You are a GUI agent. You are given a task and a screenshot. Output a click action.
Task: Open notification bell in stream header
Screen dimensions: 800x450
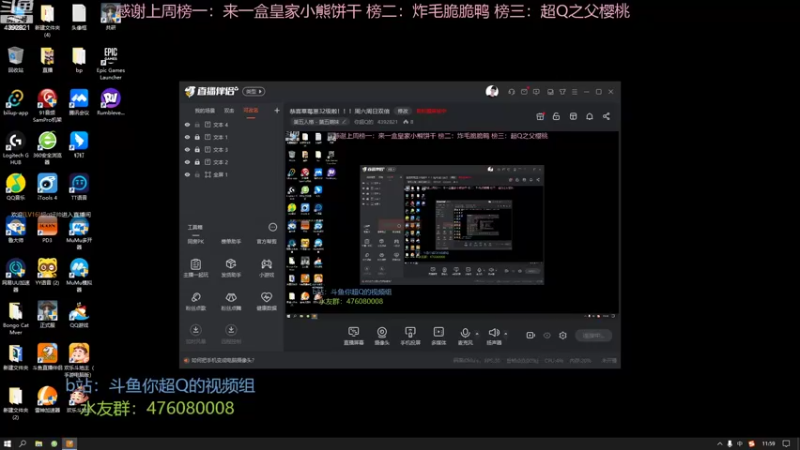[x=589, y=116]
